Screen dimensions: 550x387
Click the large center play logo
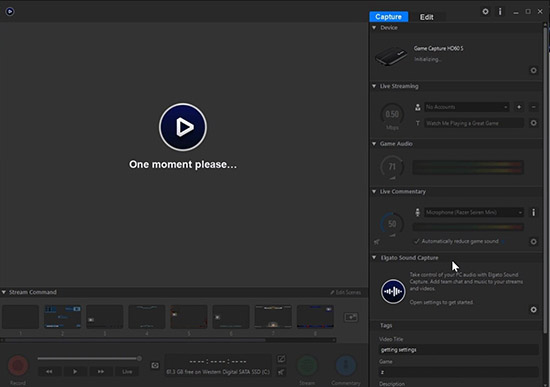(183, 127)
